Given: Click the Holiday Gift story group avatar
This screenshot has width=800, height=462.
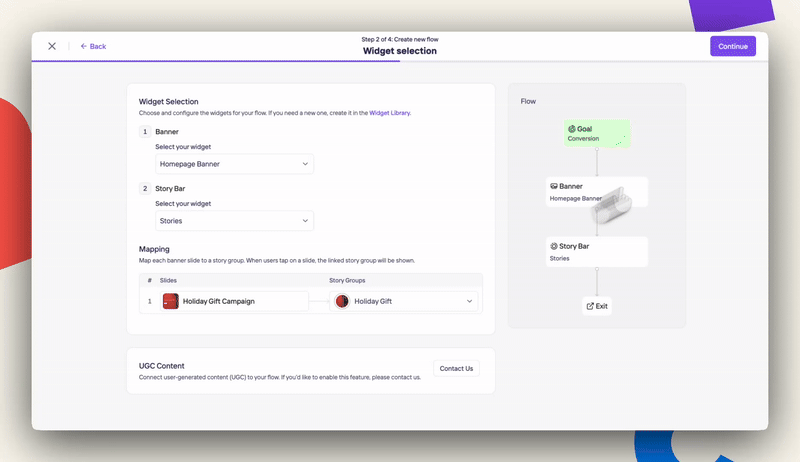Looking at the screenshot, I should click(342, 301).
